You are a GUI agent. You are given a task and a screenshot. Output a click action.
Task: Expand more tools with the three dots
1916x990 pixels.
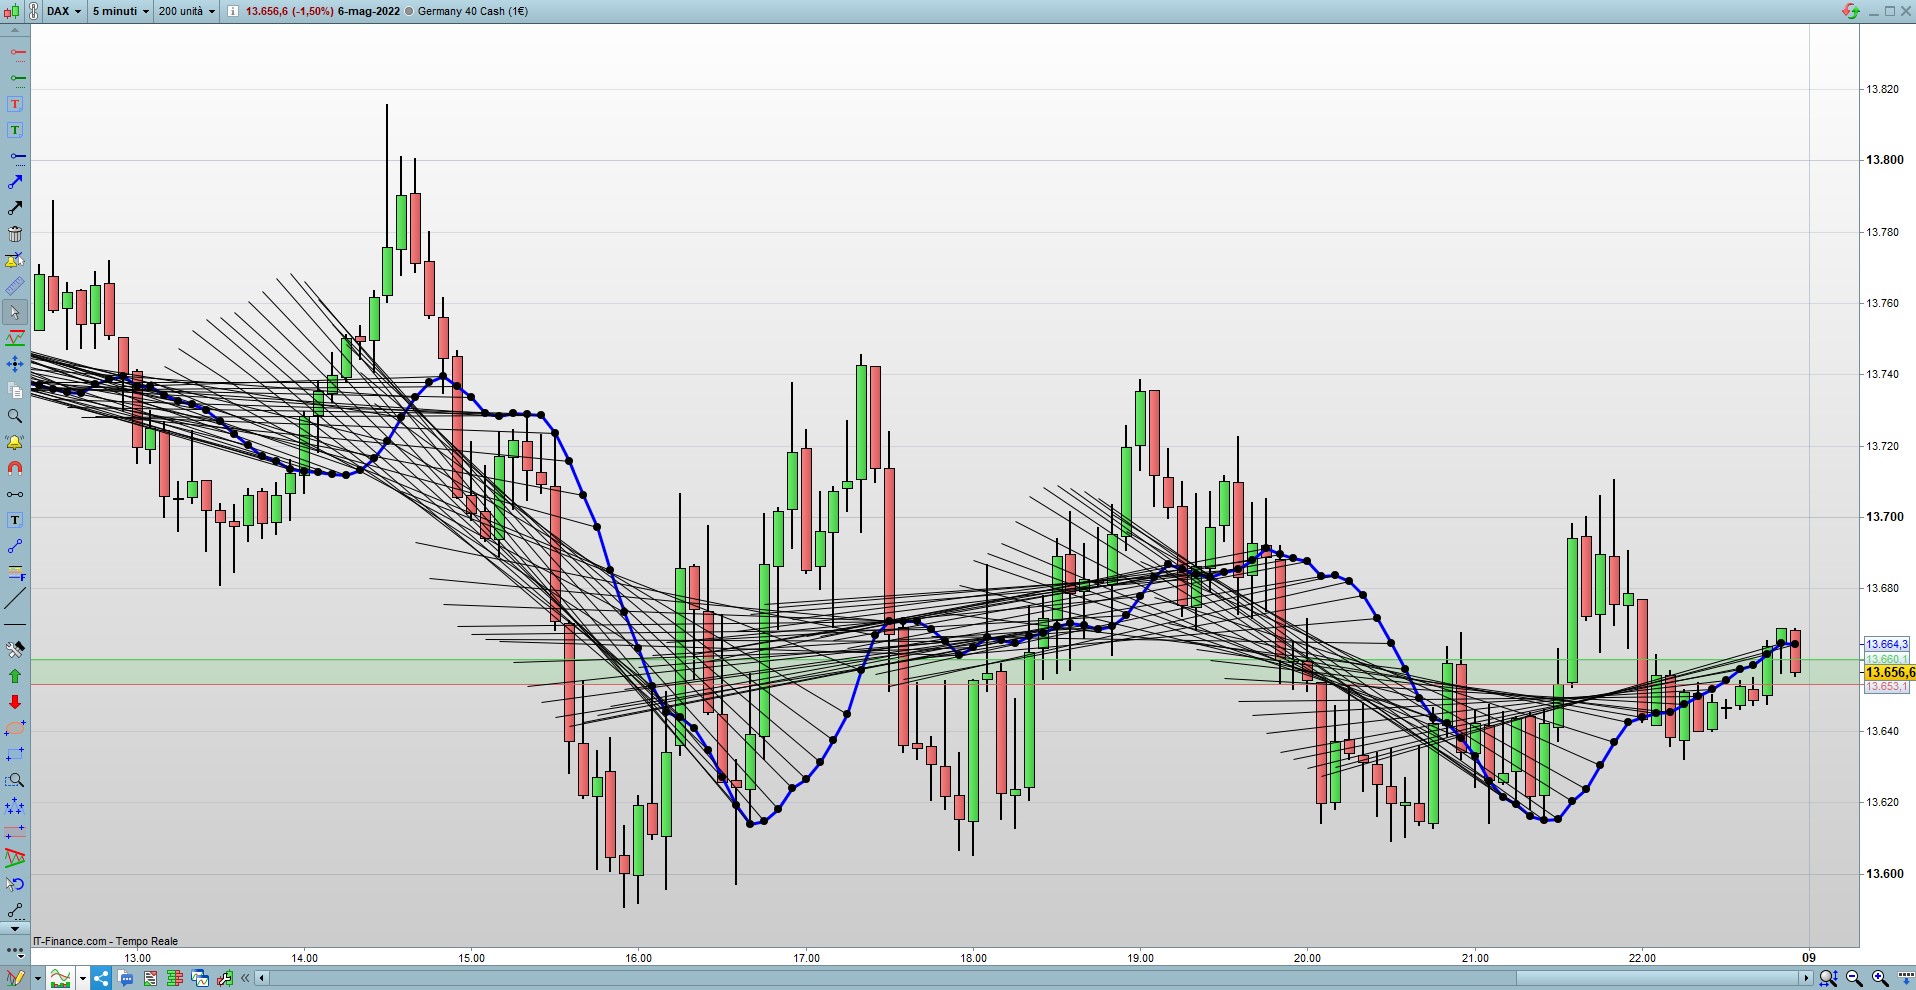pyautogui.click(x=15, y=951)
